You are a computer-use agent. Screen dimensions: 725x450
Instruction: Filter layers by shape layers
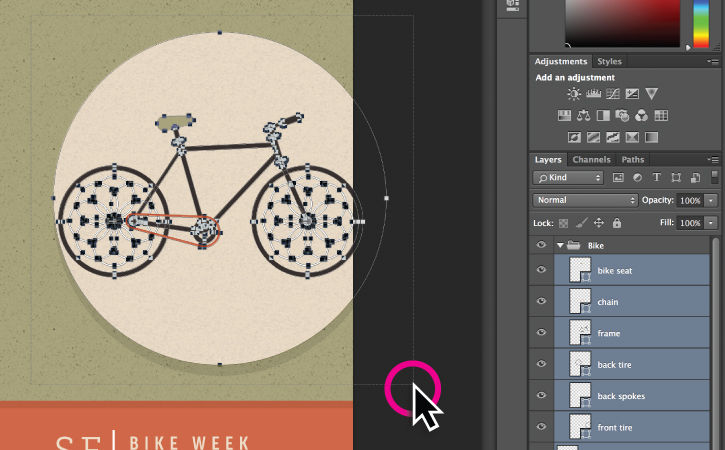coord(676,178)
